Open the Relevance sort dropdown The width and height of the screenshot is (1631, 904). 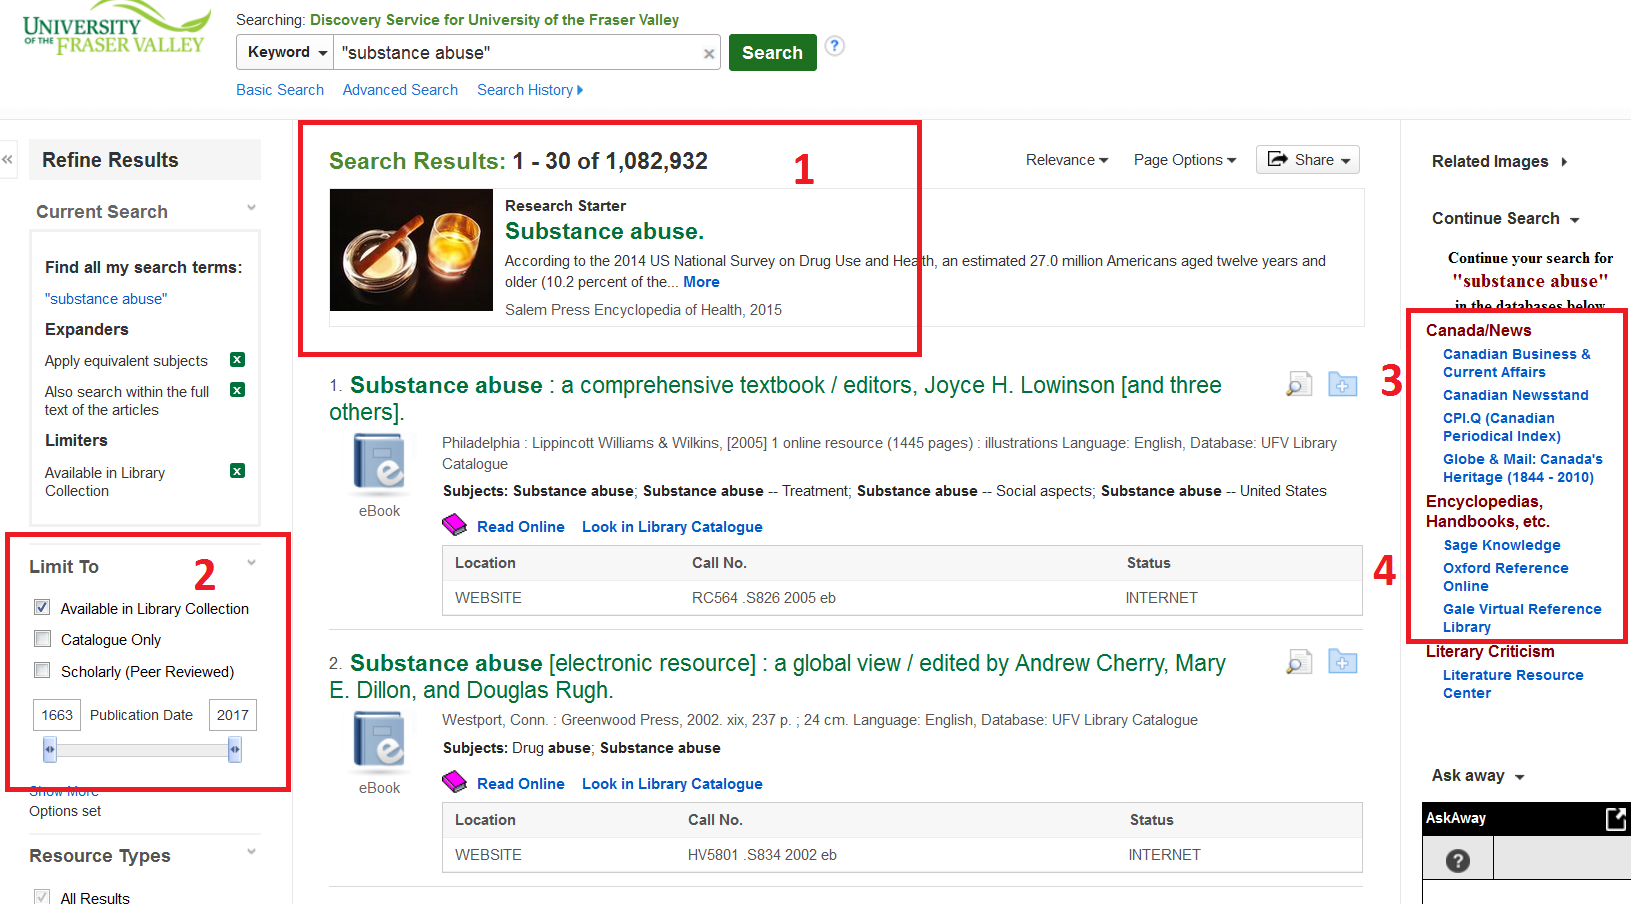point(1067,160)
